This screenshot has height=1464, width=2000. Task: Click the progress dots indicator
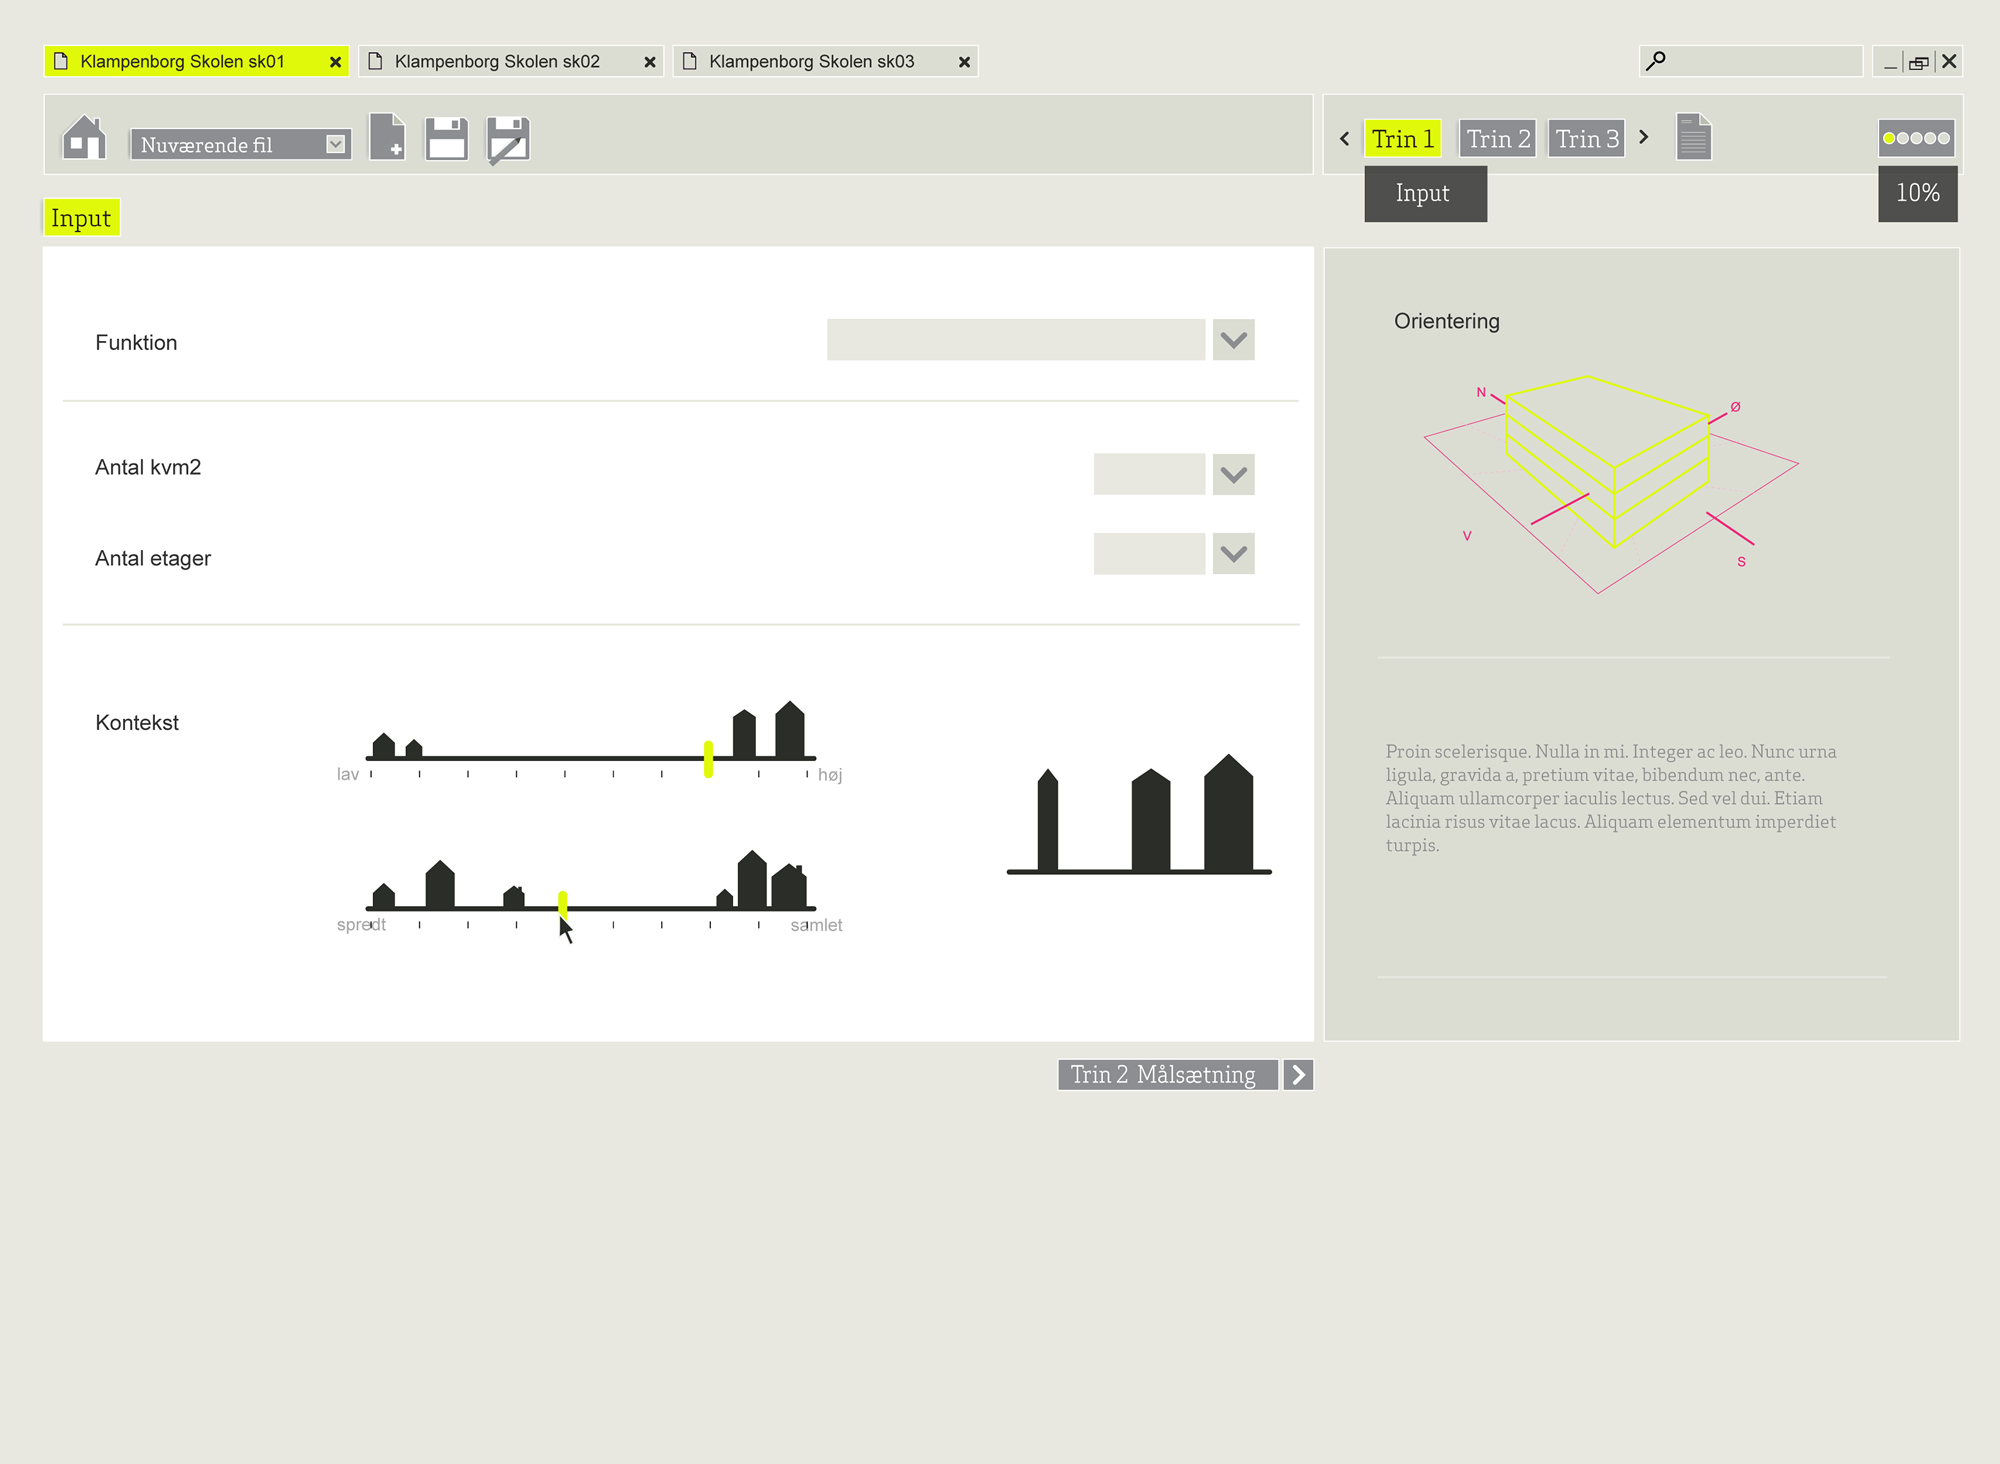tap(1916, 138)
